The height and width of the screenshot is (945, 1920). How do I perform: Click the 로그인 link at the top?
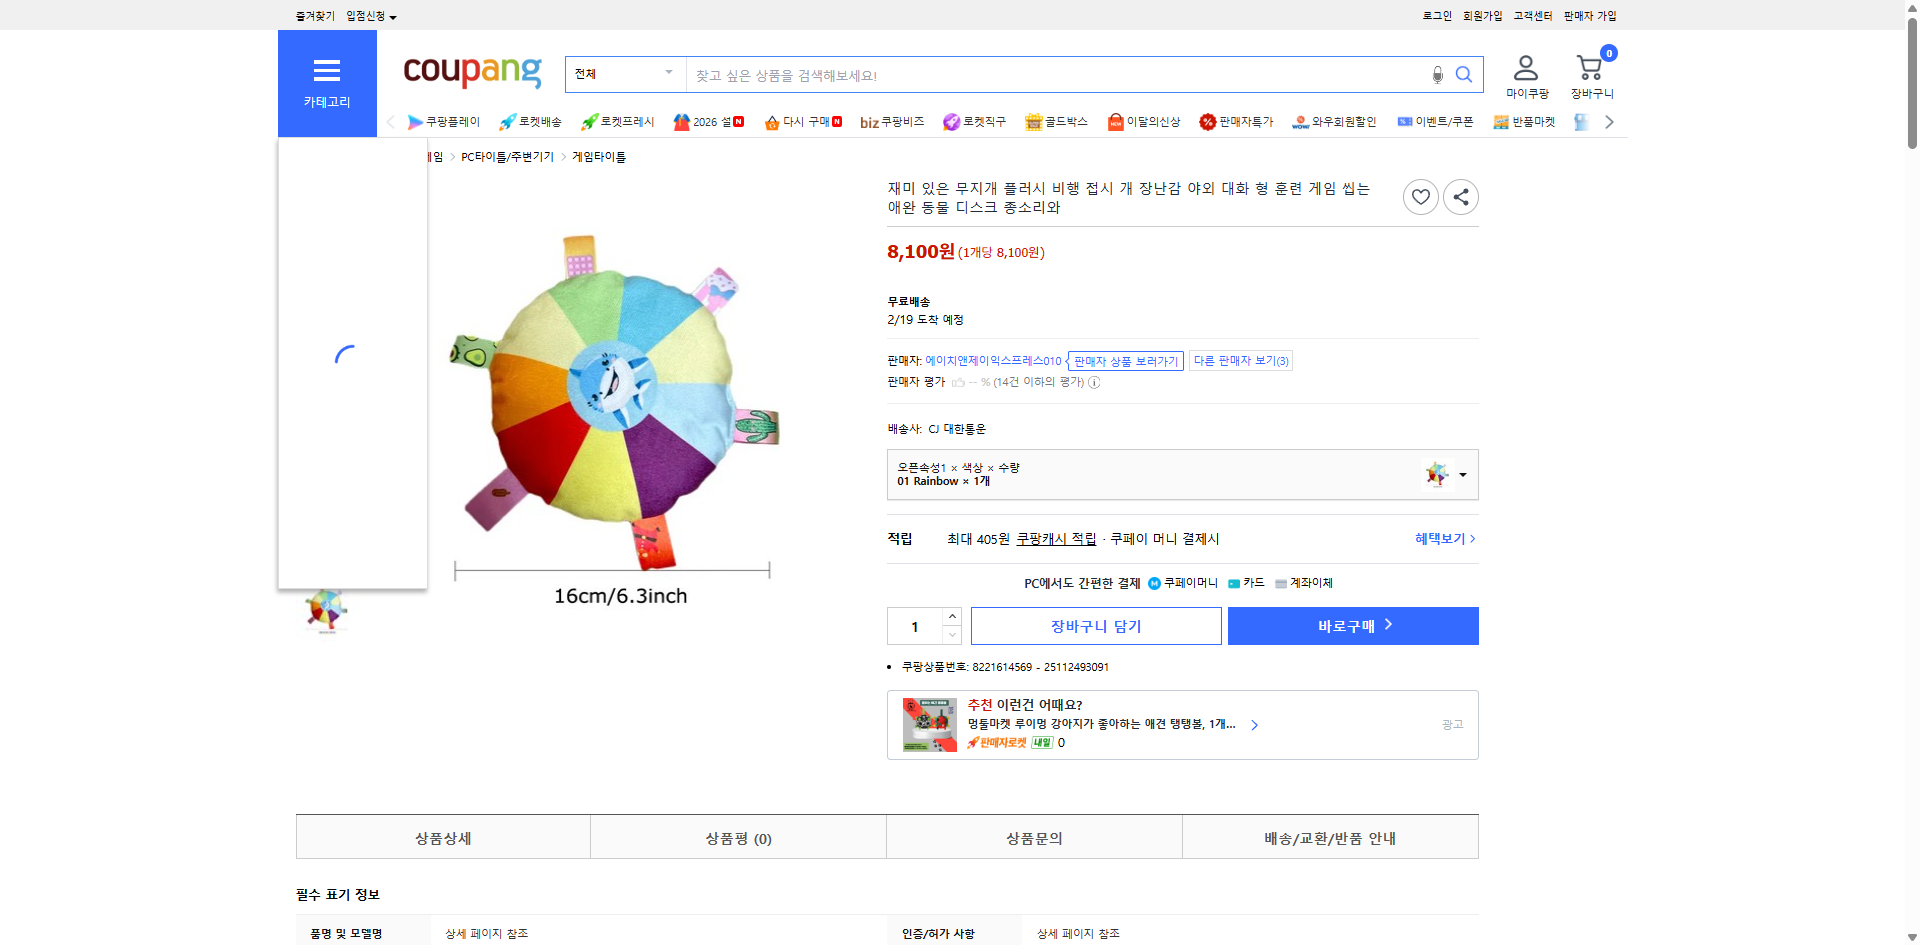1437,15
